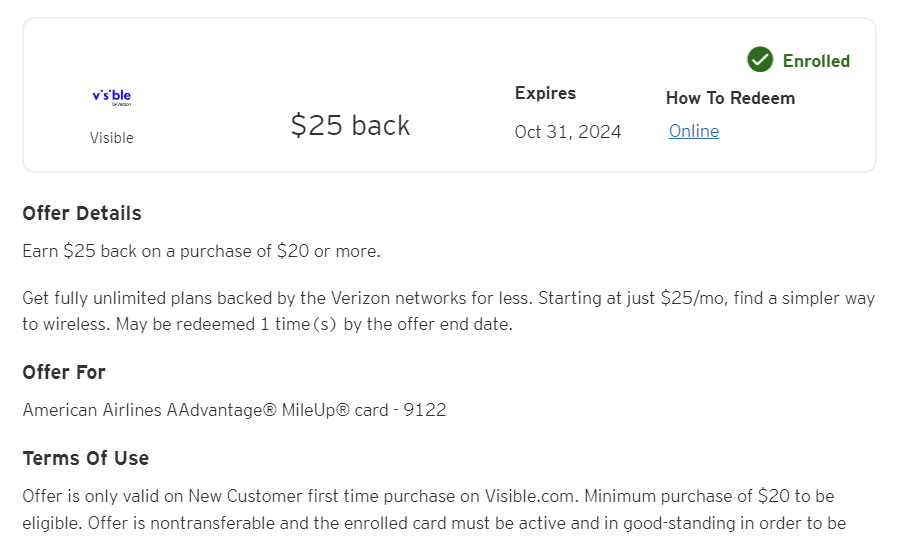Click the Visible.com terms paragraph
Viewport: 901px width, 540px height.
pyautogui.click(x=434, y=510)
